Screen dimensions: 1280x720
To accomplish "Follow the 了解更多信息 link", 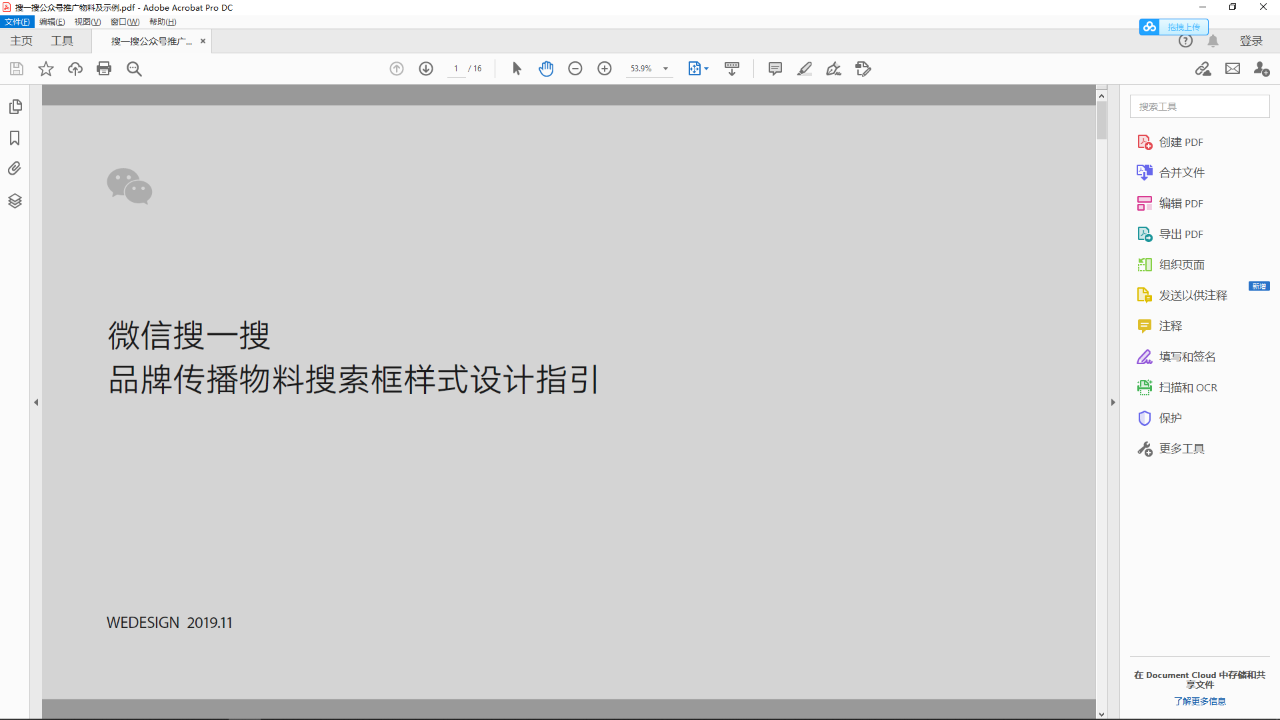I will click(1200, 702).
